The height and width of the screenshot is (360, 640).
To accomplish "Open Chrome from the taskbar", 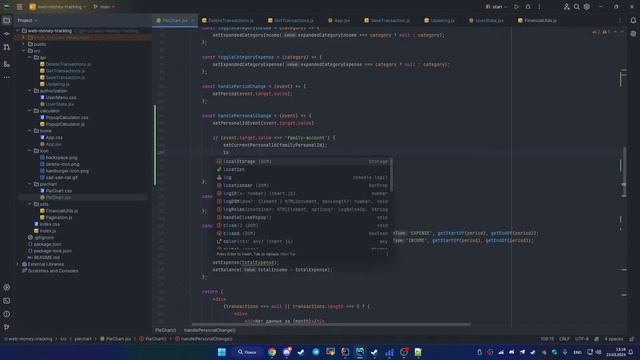I will pos(272,352).
